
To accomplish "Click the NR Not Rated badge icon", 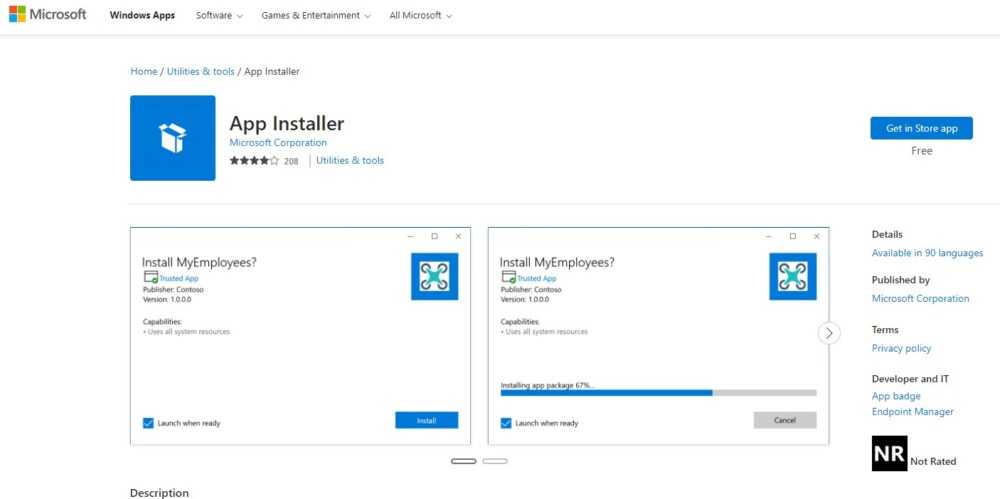I will (x=889, y=453).
